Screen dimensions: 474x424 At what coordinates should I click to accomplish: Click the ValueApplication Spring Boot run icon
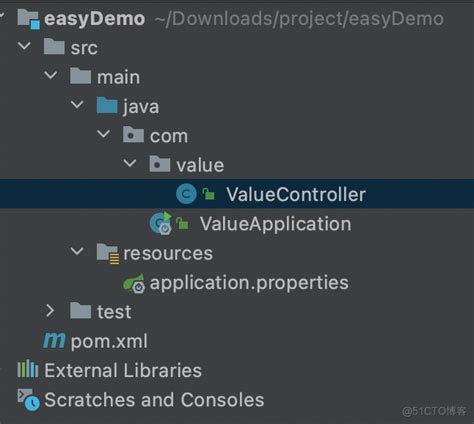[x=161, y=223]
